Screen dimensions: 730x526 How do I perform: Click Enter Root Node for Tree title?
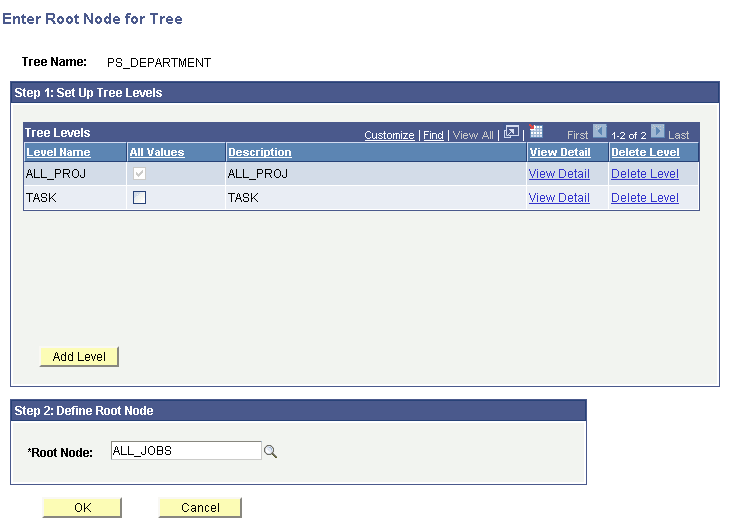(92, 19)
